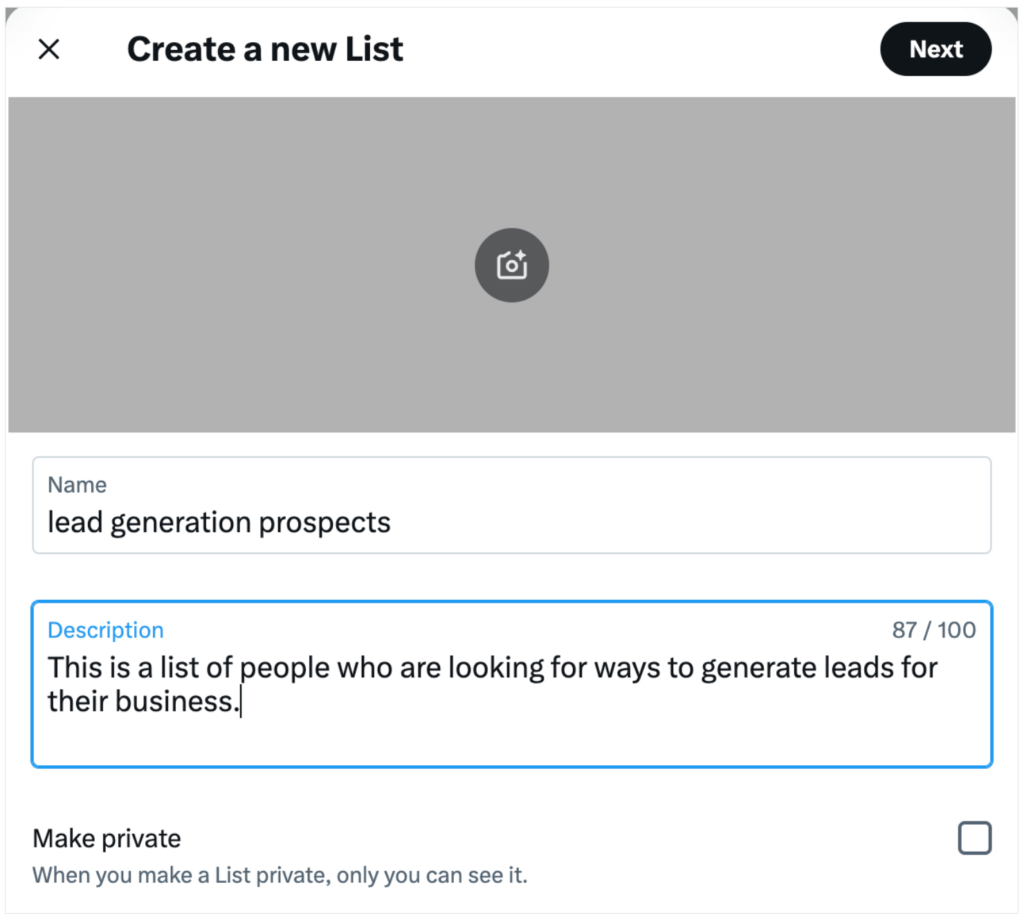
Task: Check the box to make the List private
Action: (974, 838)
